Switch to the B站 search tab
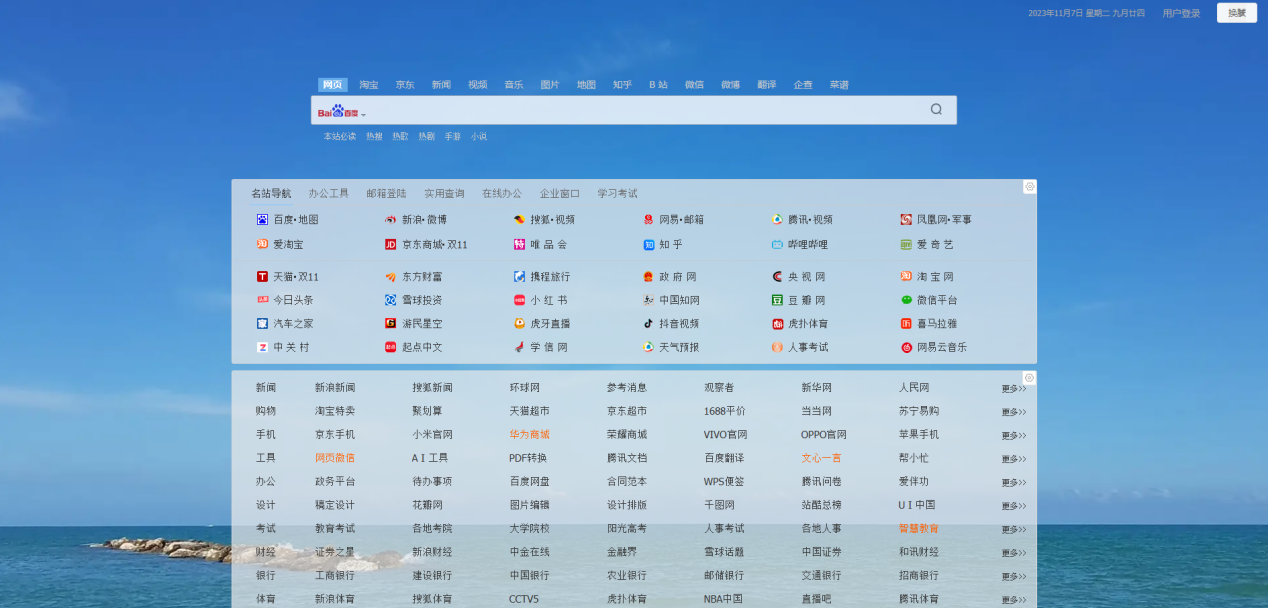The width and height of the screenshot is (1268, 608). click(658, 85)
